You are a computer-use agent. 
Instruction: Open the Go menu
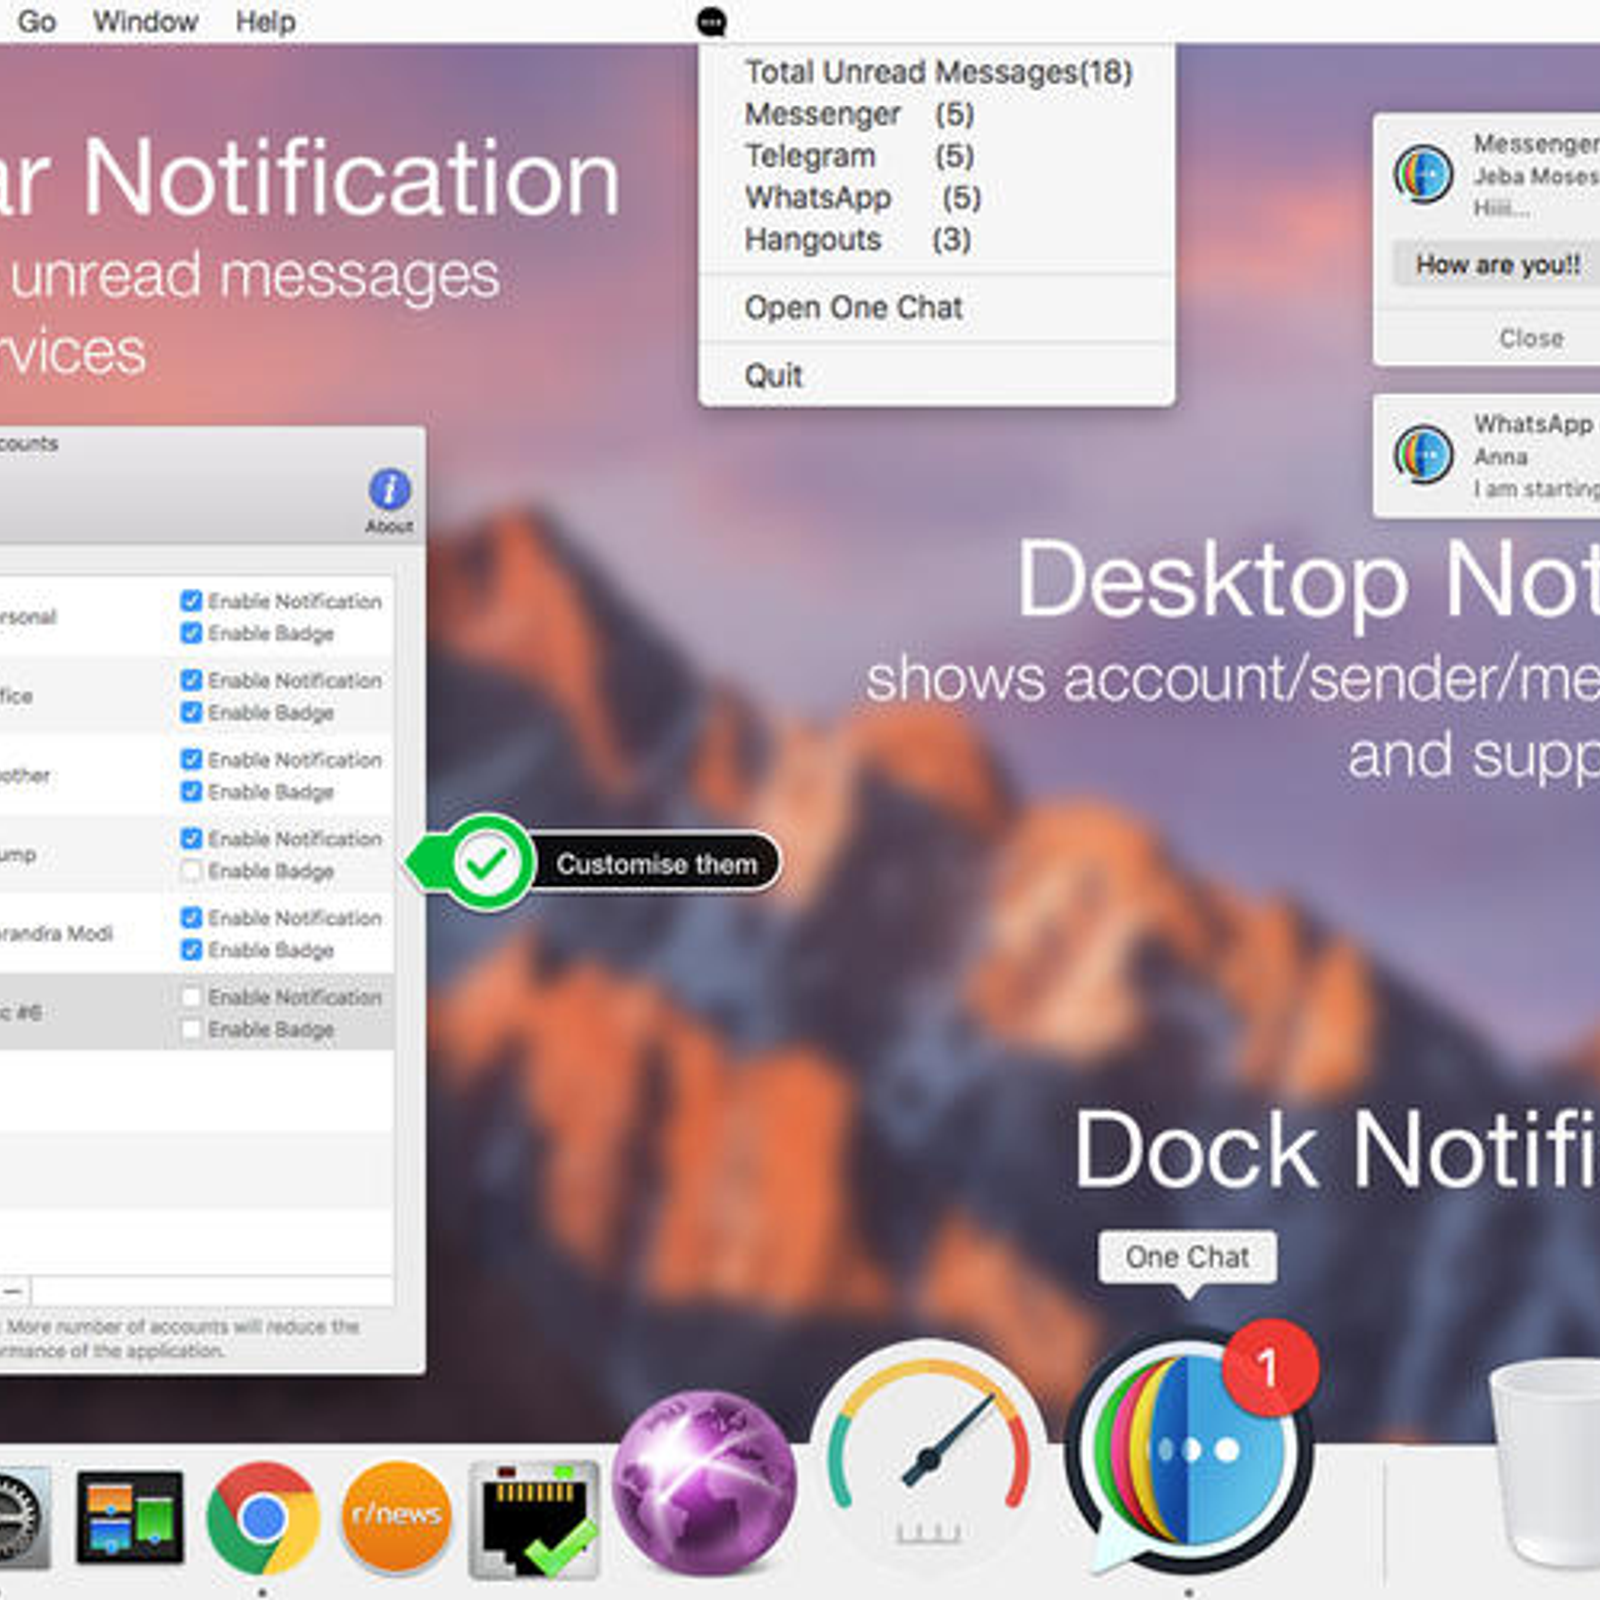tap(37, 21)
